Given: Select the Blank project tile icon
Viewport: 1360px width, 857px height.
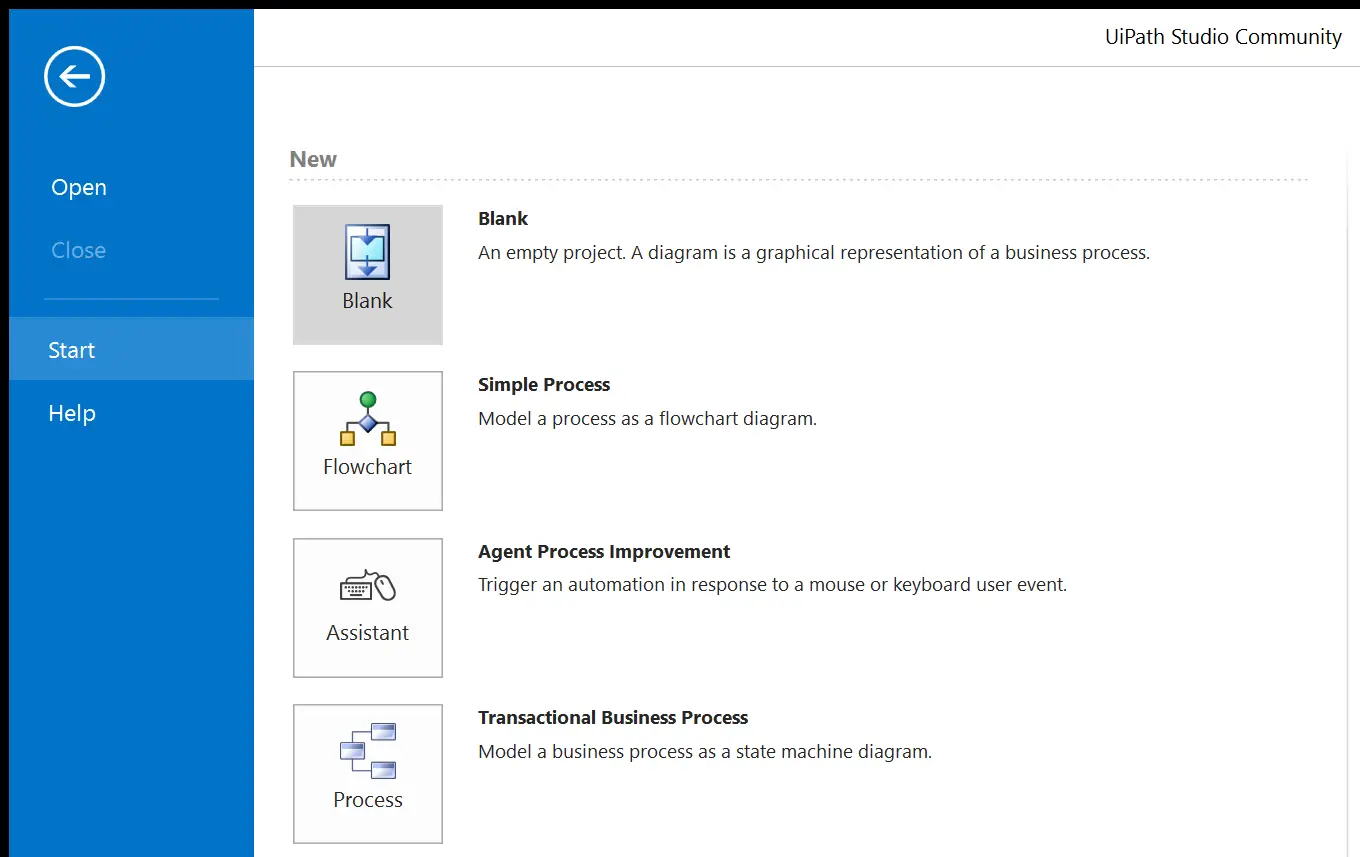Looking at the screenshot, I should click(x=368, y=275).
